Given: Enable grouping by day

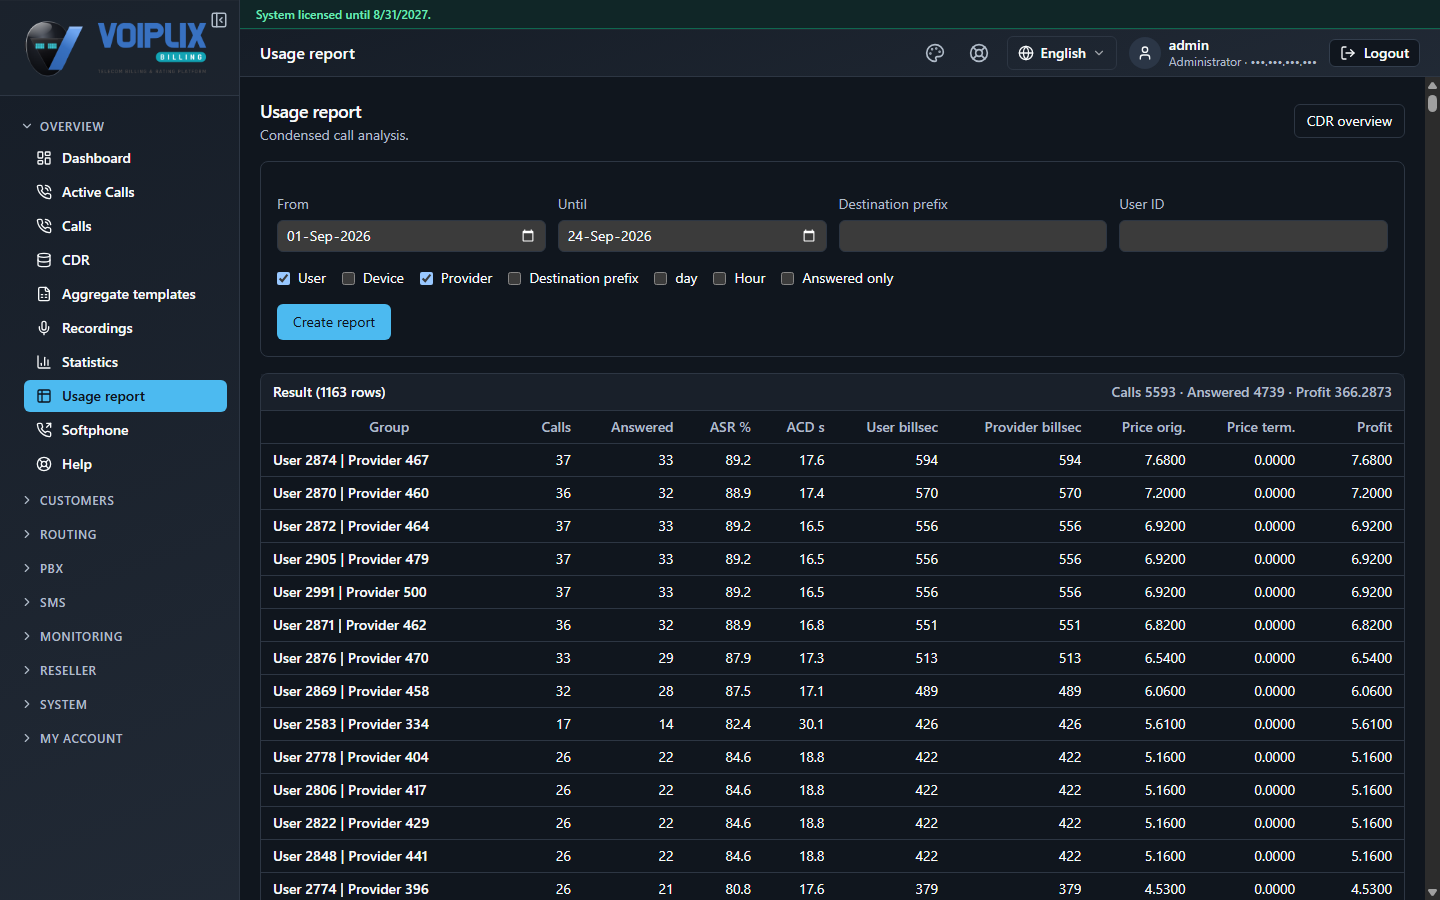Looking at the screenshot, I should tap(661, 278).
